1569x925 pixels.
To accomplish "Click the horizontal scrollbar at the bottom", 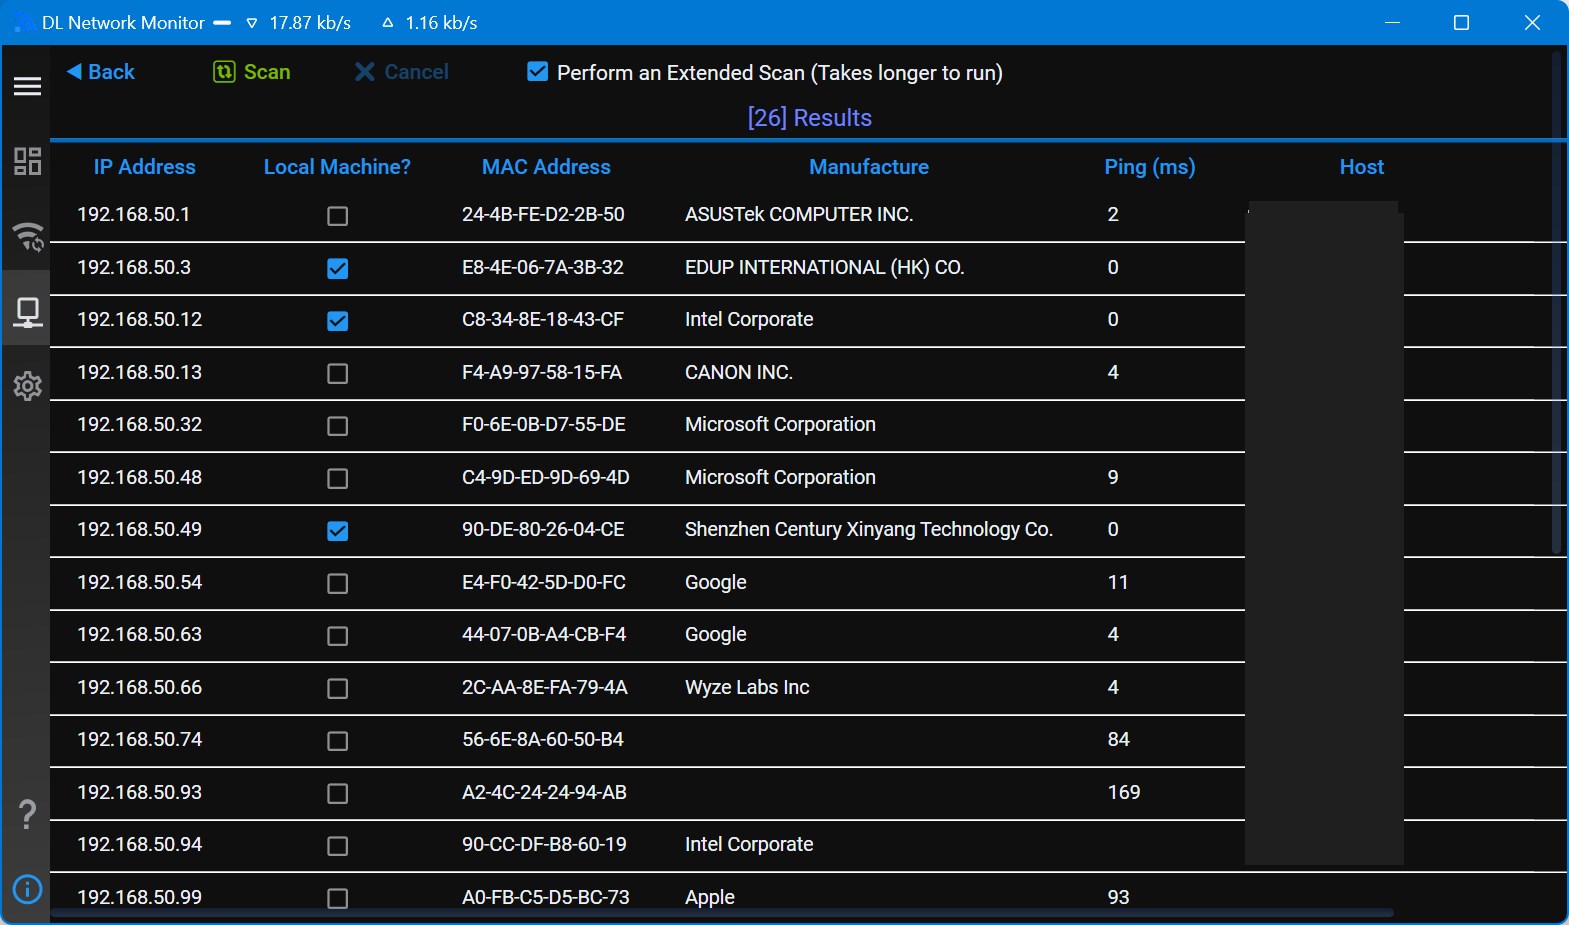I will click(722, 912).
